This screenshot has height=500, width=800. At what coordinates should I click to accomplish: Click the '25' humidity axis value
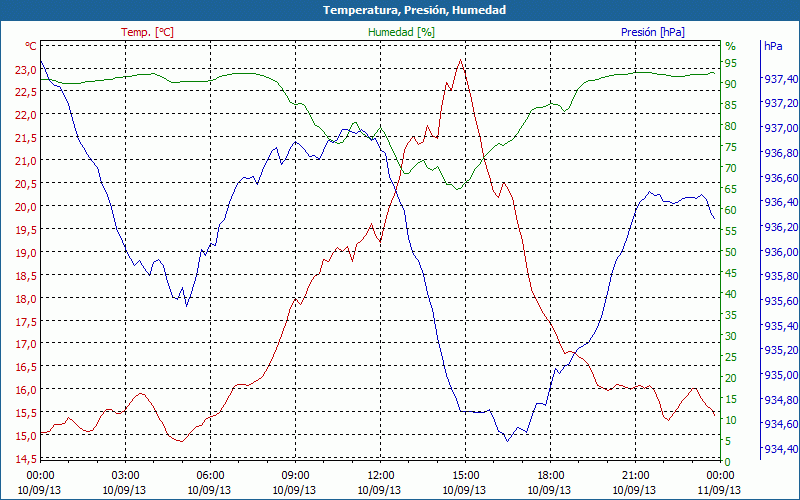pyautogui.click(x=731, y=357)
